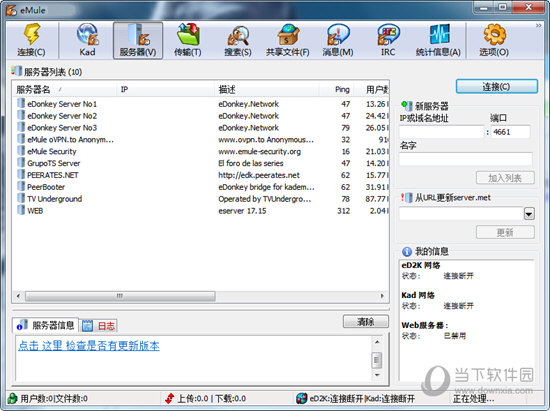
Task: Select the Servers toolbar button
Action: pyautogui.click(x=138, y=40)
